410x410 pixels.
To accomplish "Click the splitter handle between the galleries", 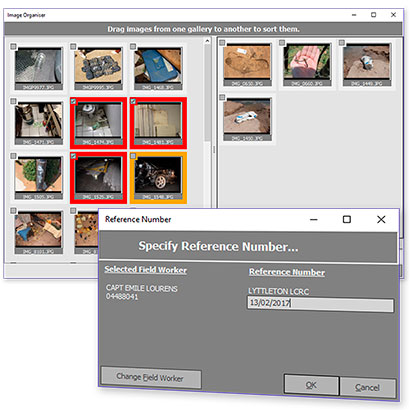I will (214, 150).
